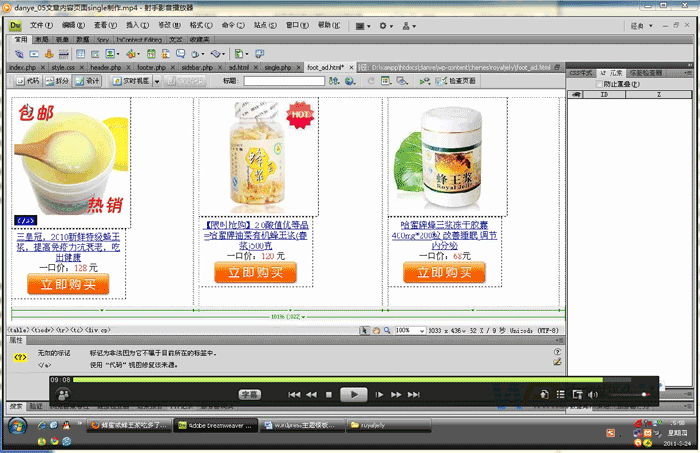
Task: Fast forward the video
Action: pos(396,395)
